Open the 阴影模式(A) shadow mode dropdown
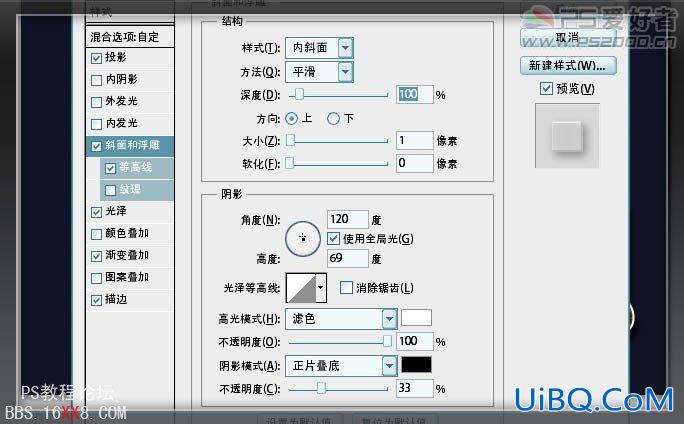This screenshot has width=684, height=424. coord(341,366)
